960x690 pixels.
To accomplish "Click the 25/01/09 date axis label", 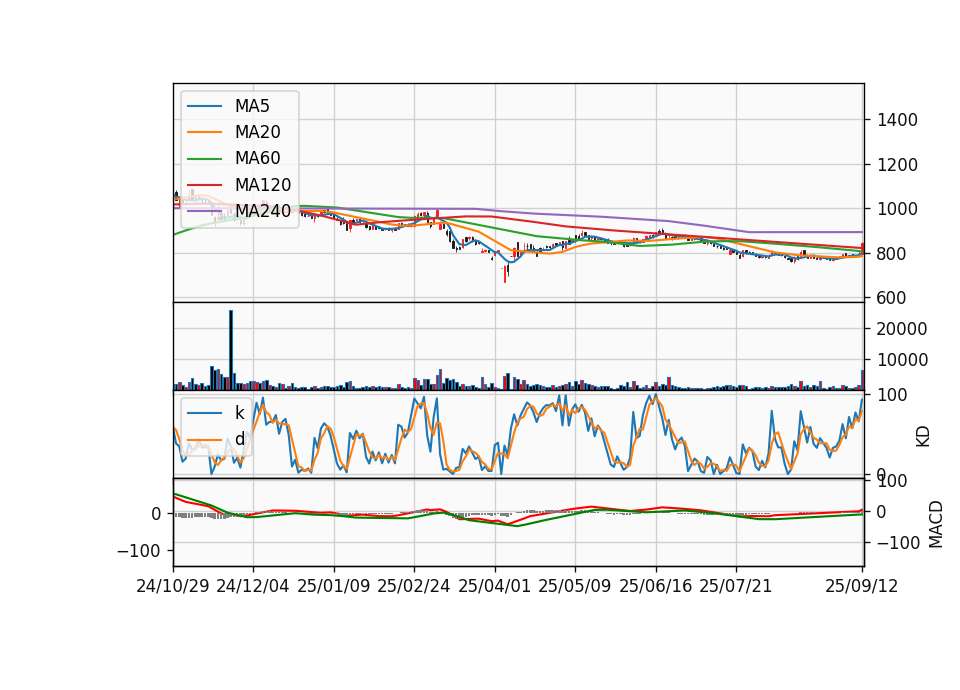I will pos(334,587).
